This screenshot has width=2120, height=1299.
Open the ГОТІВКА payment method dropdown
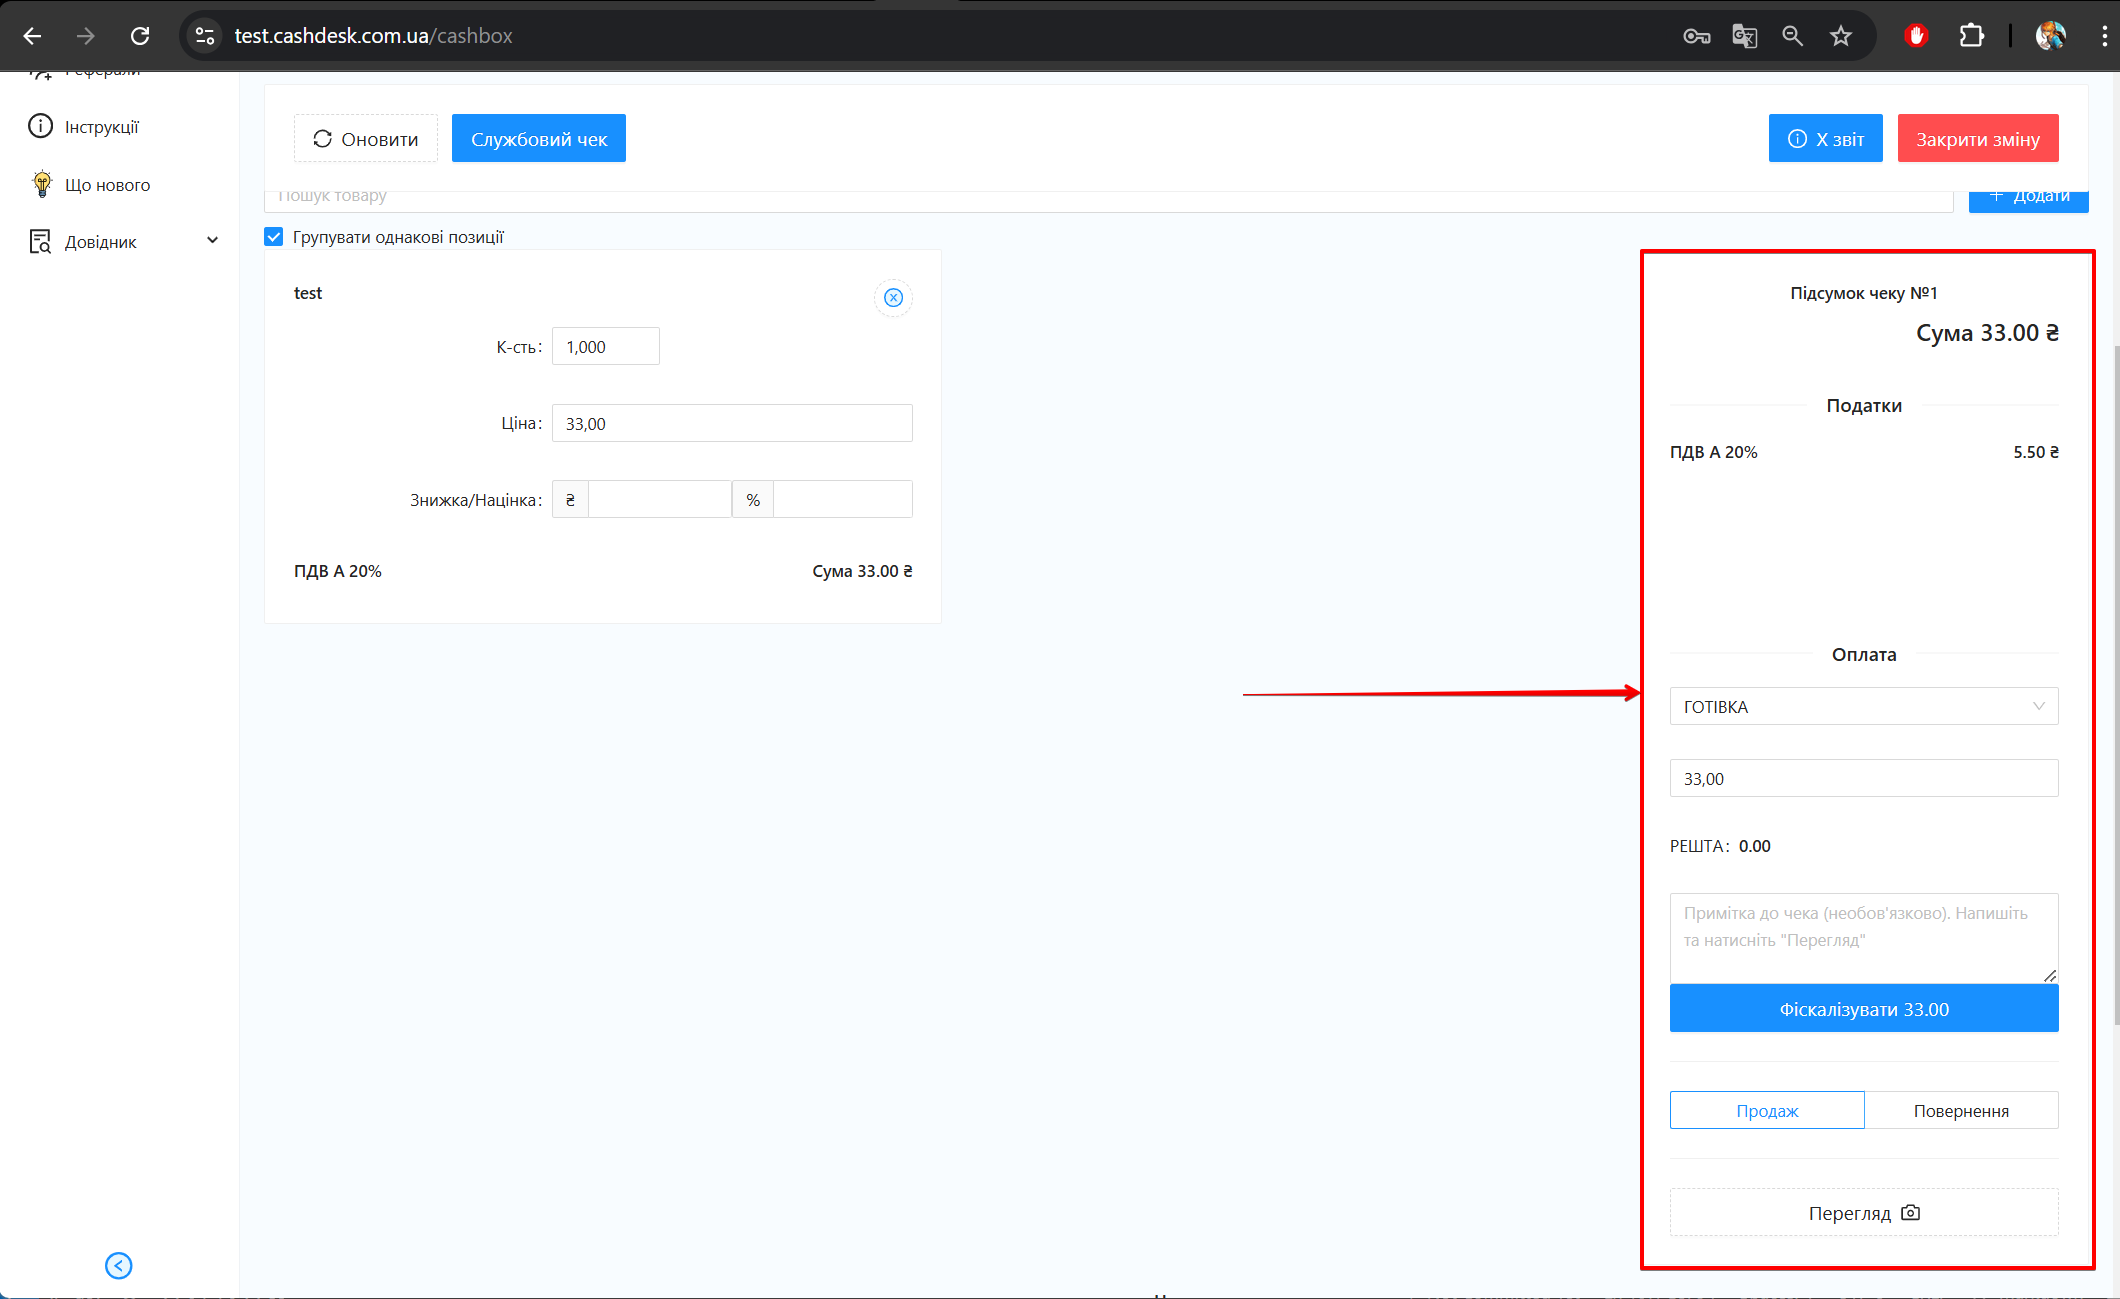(x=1863, y=707)
